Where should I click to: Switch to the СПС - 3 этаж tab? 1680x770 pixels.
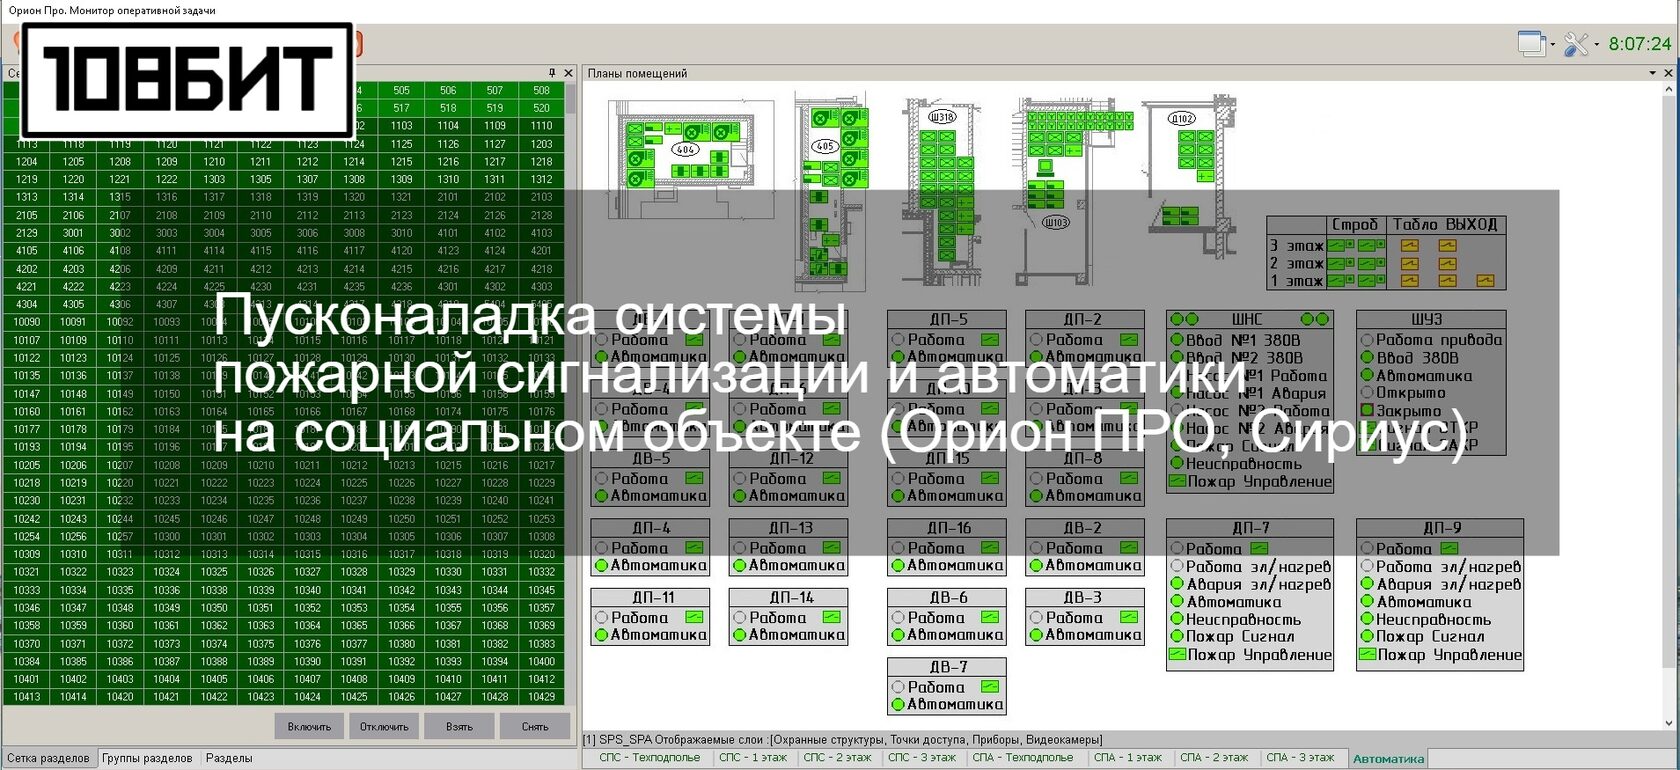tap(922, 758)
